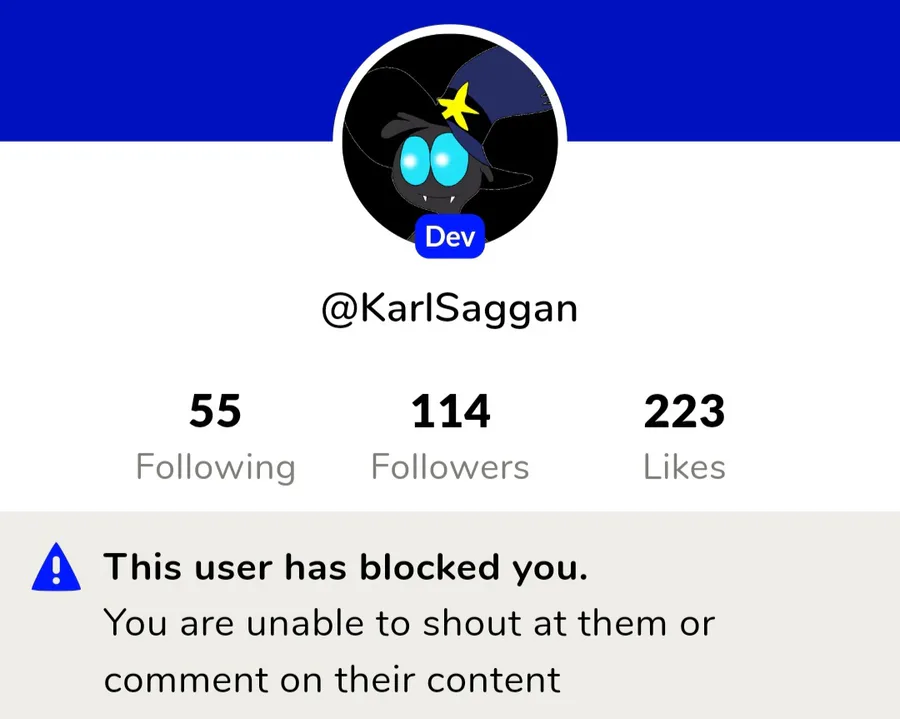
Task: Click the avatar character's white fangs
Action: click(x=439, y=200)
